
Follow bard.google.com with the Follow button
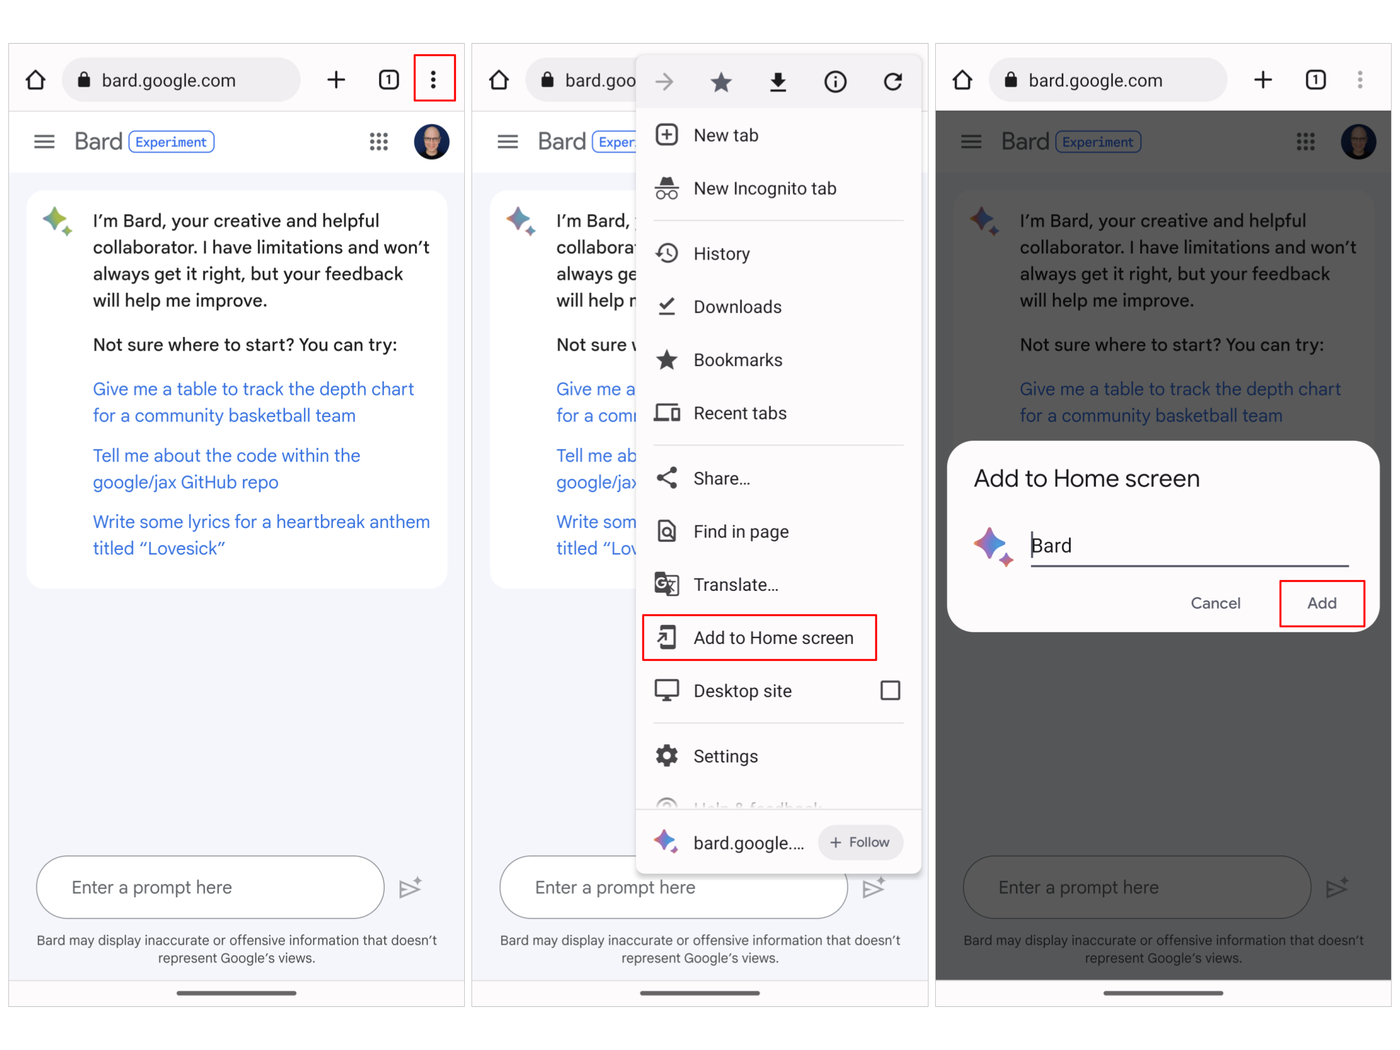860,842
